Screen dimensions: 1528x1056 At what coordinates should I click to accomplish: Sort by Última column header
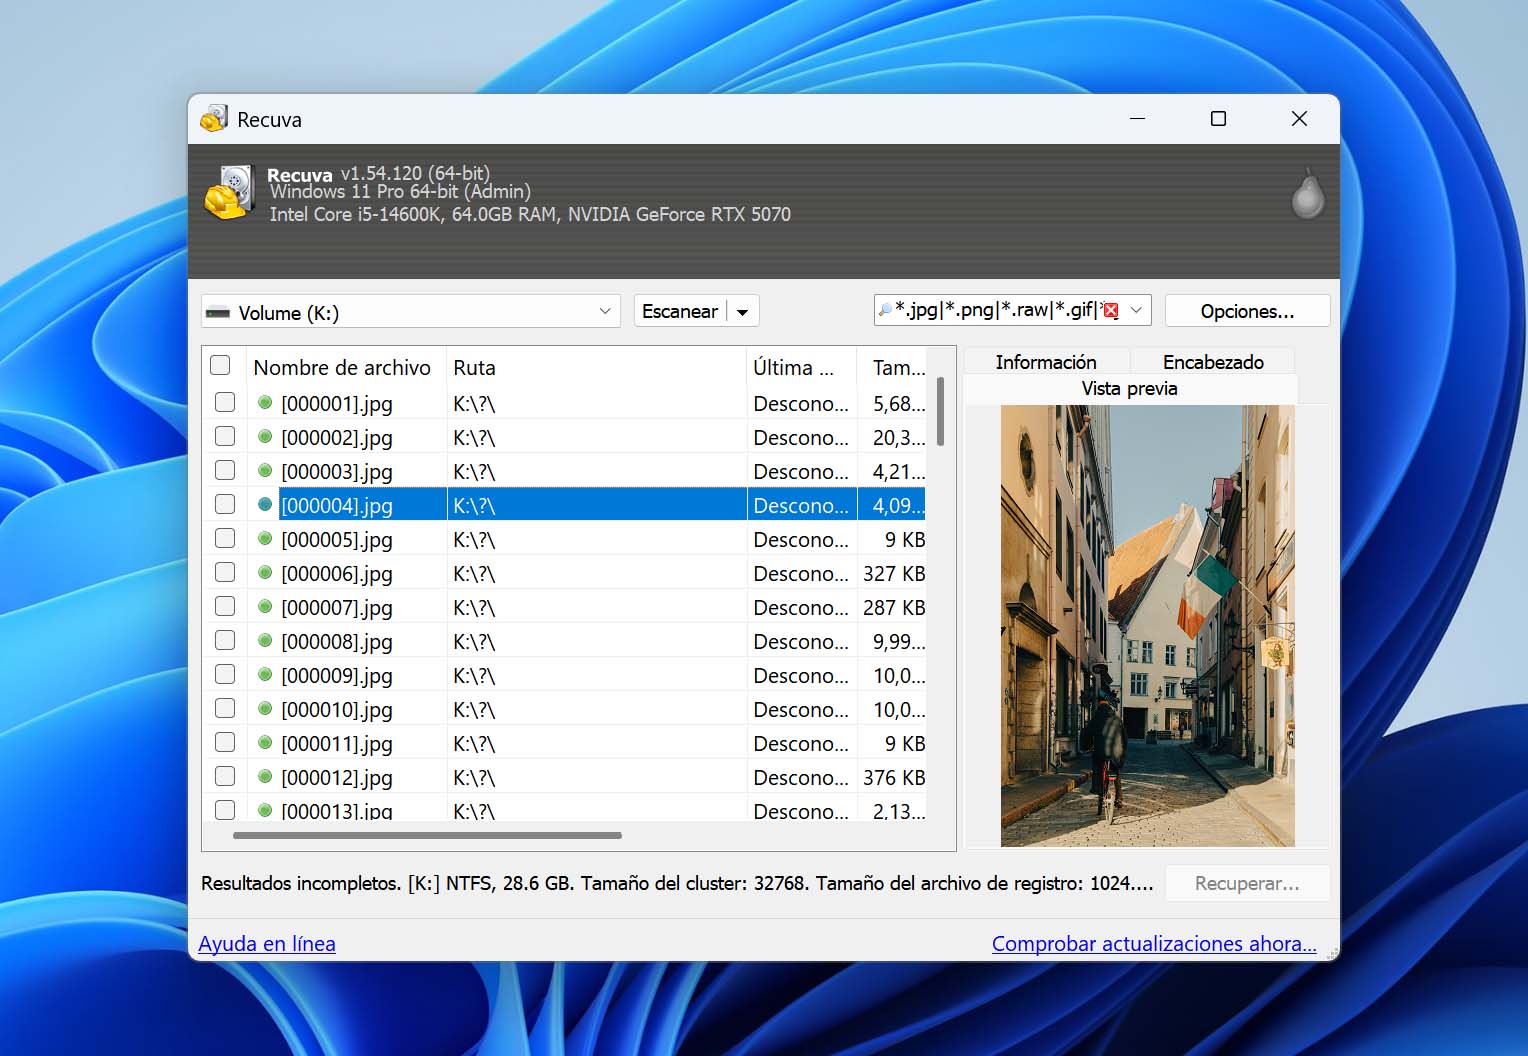click(801, 367)
